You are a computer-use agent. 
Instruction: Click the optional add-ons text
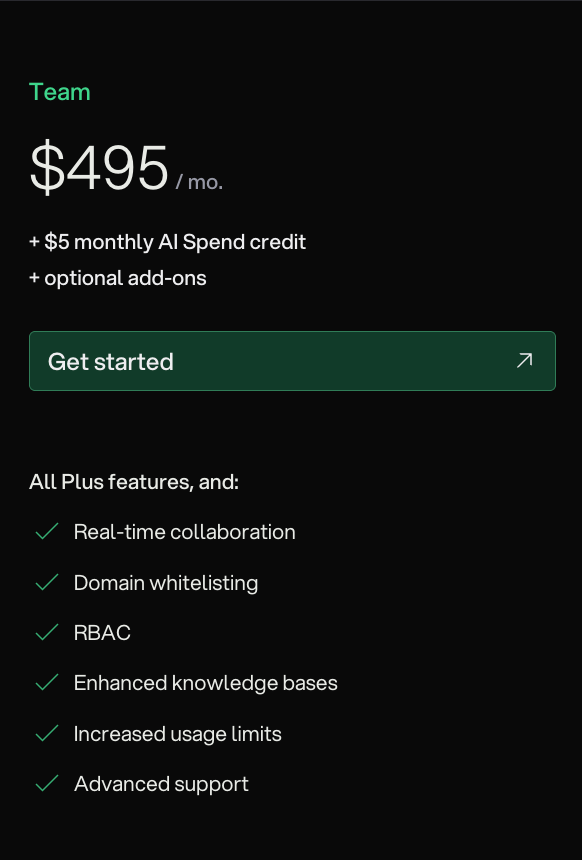[x=118, y=278]
